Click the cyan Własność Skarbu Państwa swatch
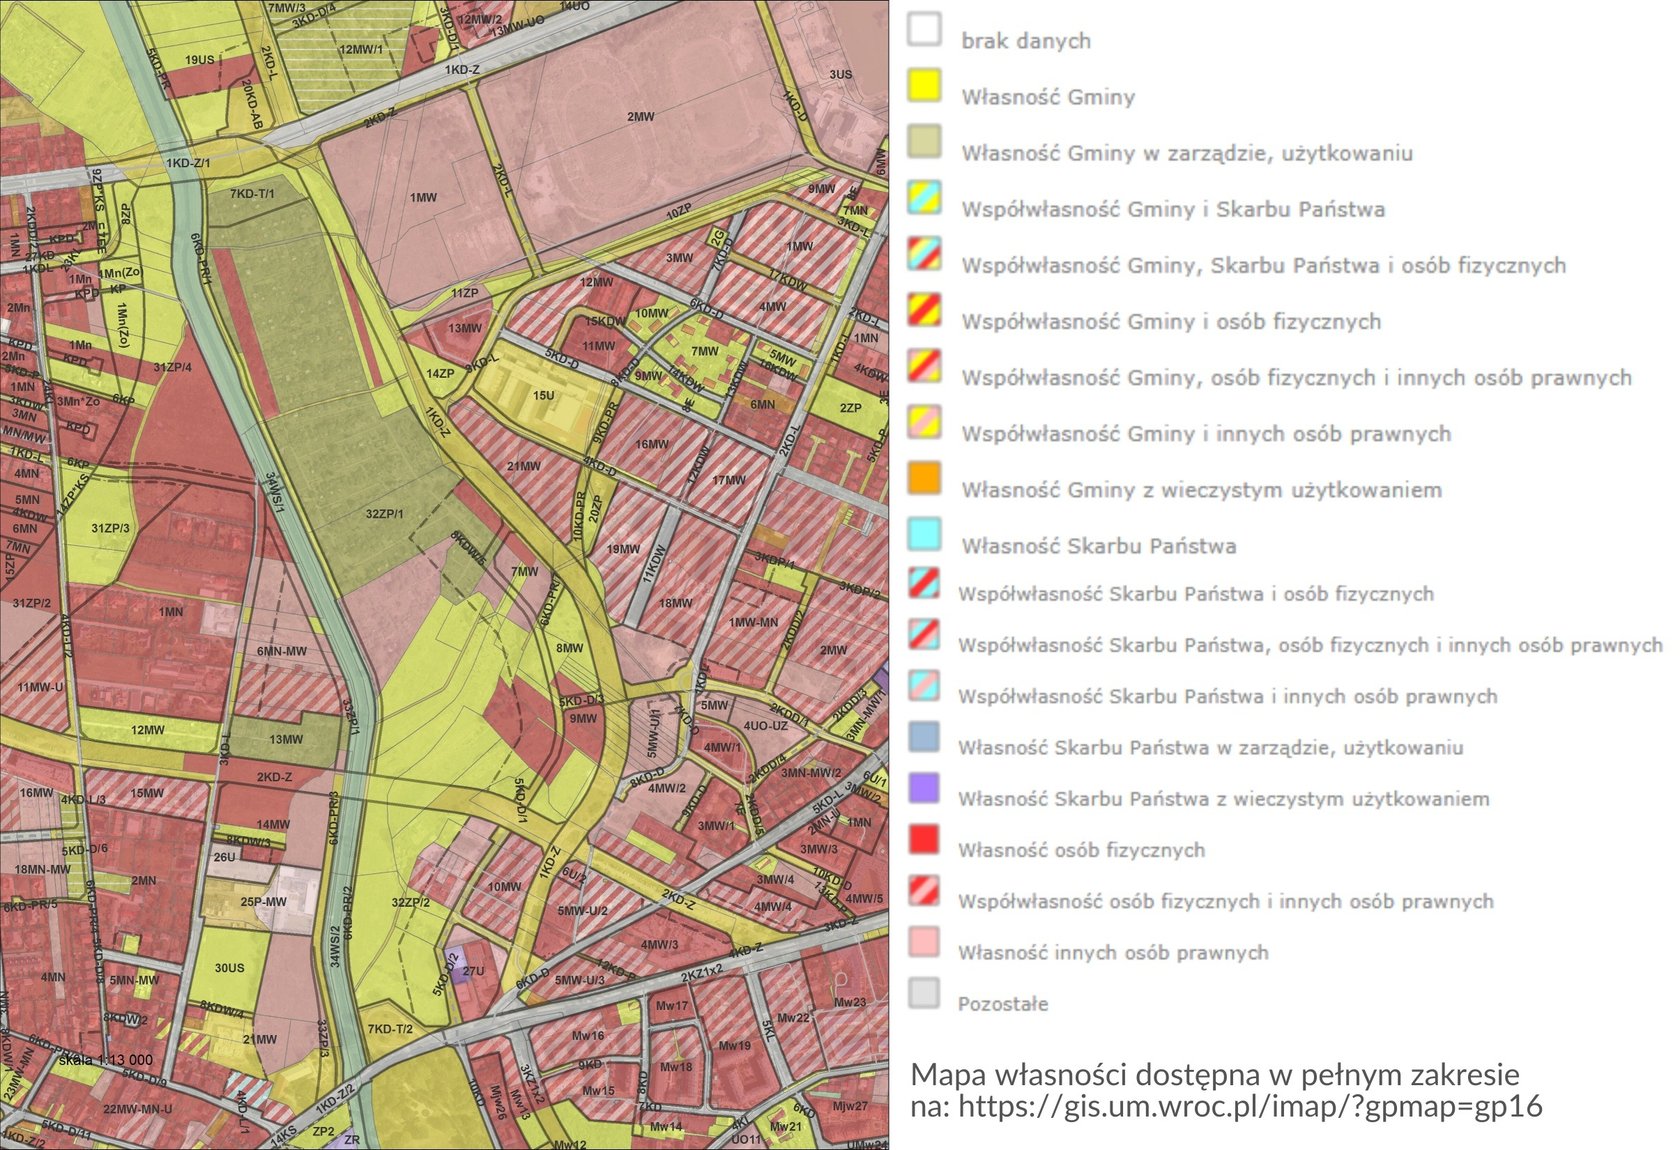This screenshot has width=1680, height=1150. tap(924, 534)
